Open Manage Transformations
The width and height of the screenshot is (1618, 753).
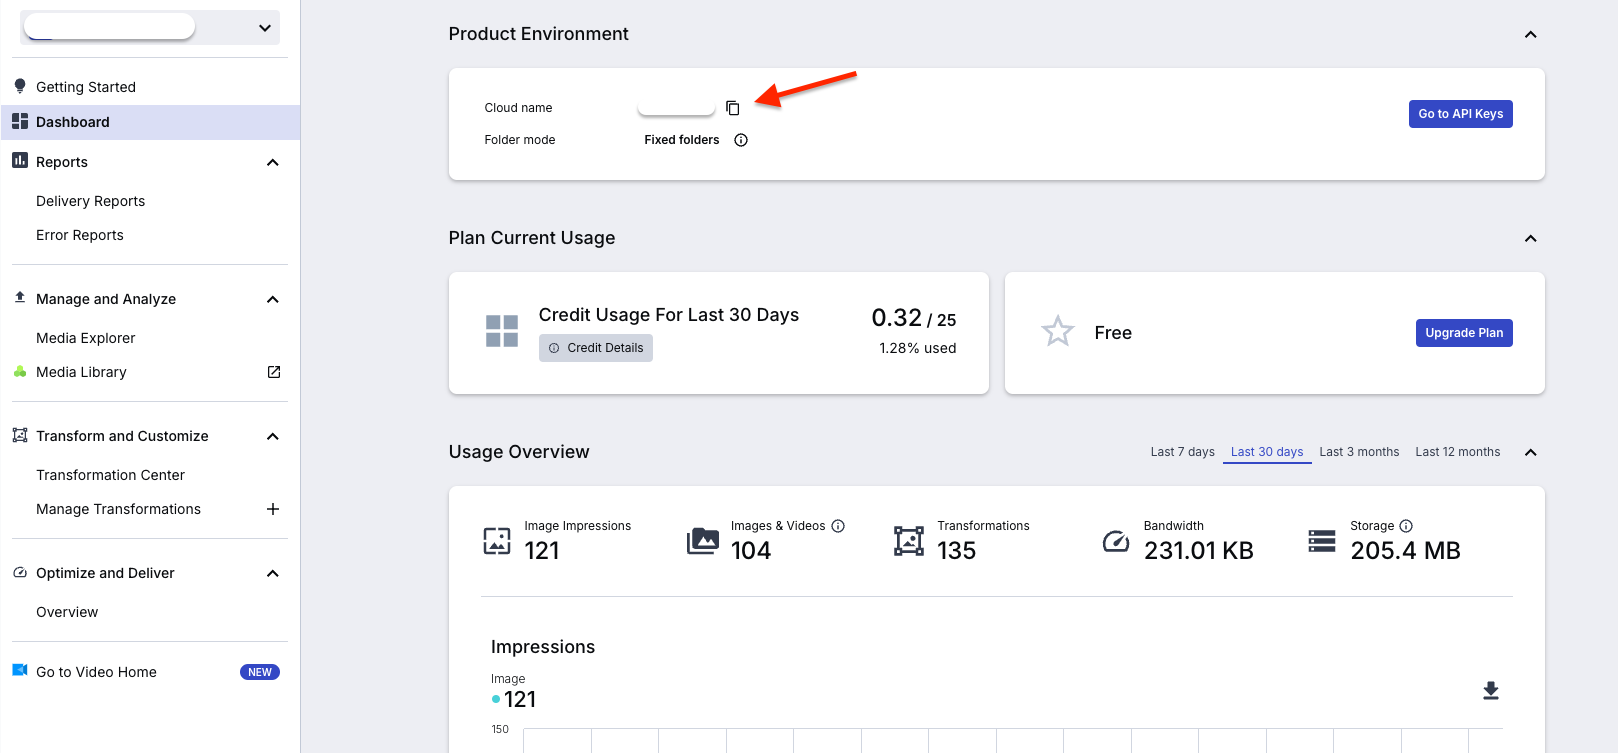[118, 509]
